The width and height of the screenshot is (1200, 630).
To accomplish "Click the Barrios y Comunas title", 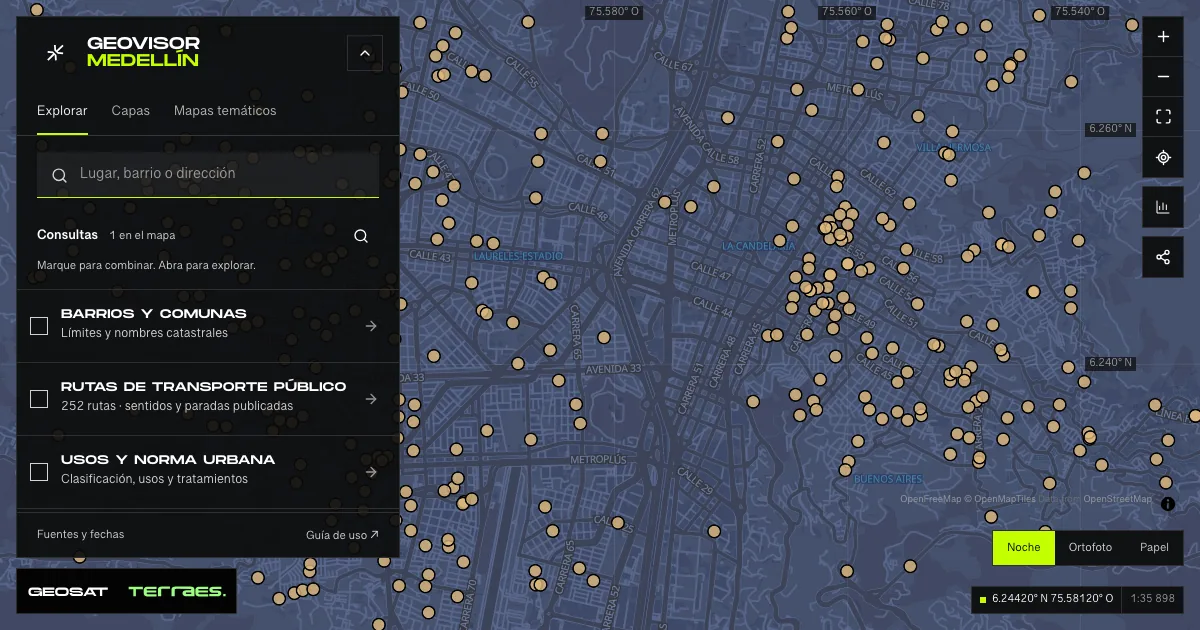I will tap(154, 313).
